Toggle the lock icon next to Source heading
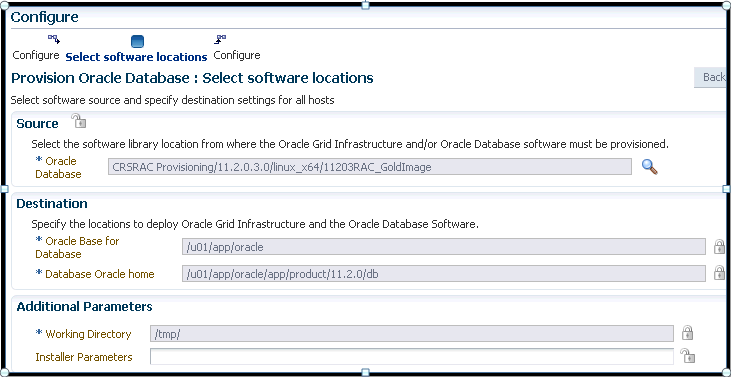 (79, 121)
